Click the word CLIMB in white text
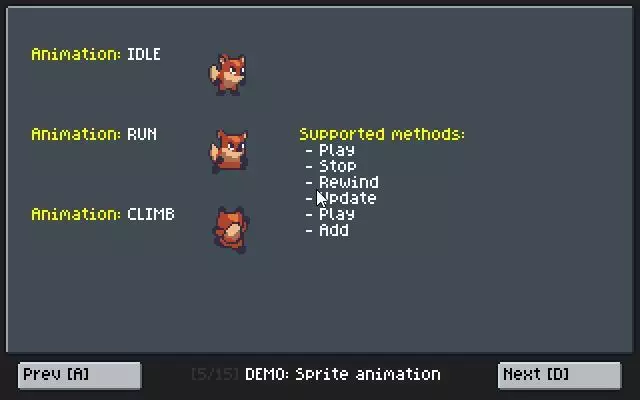Screen dimensions: 640x400 tap(151, 214)
